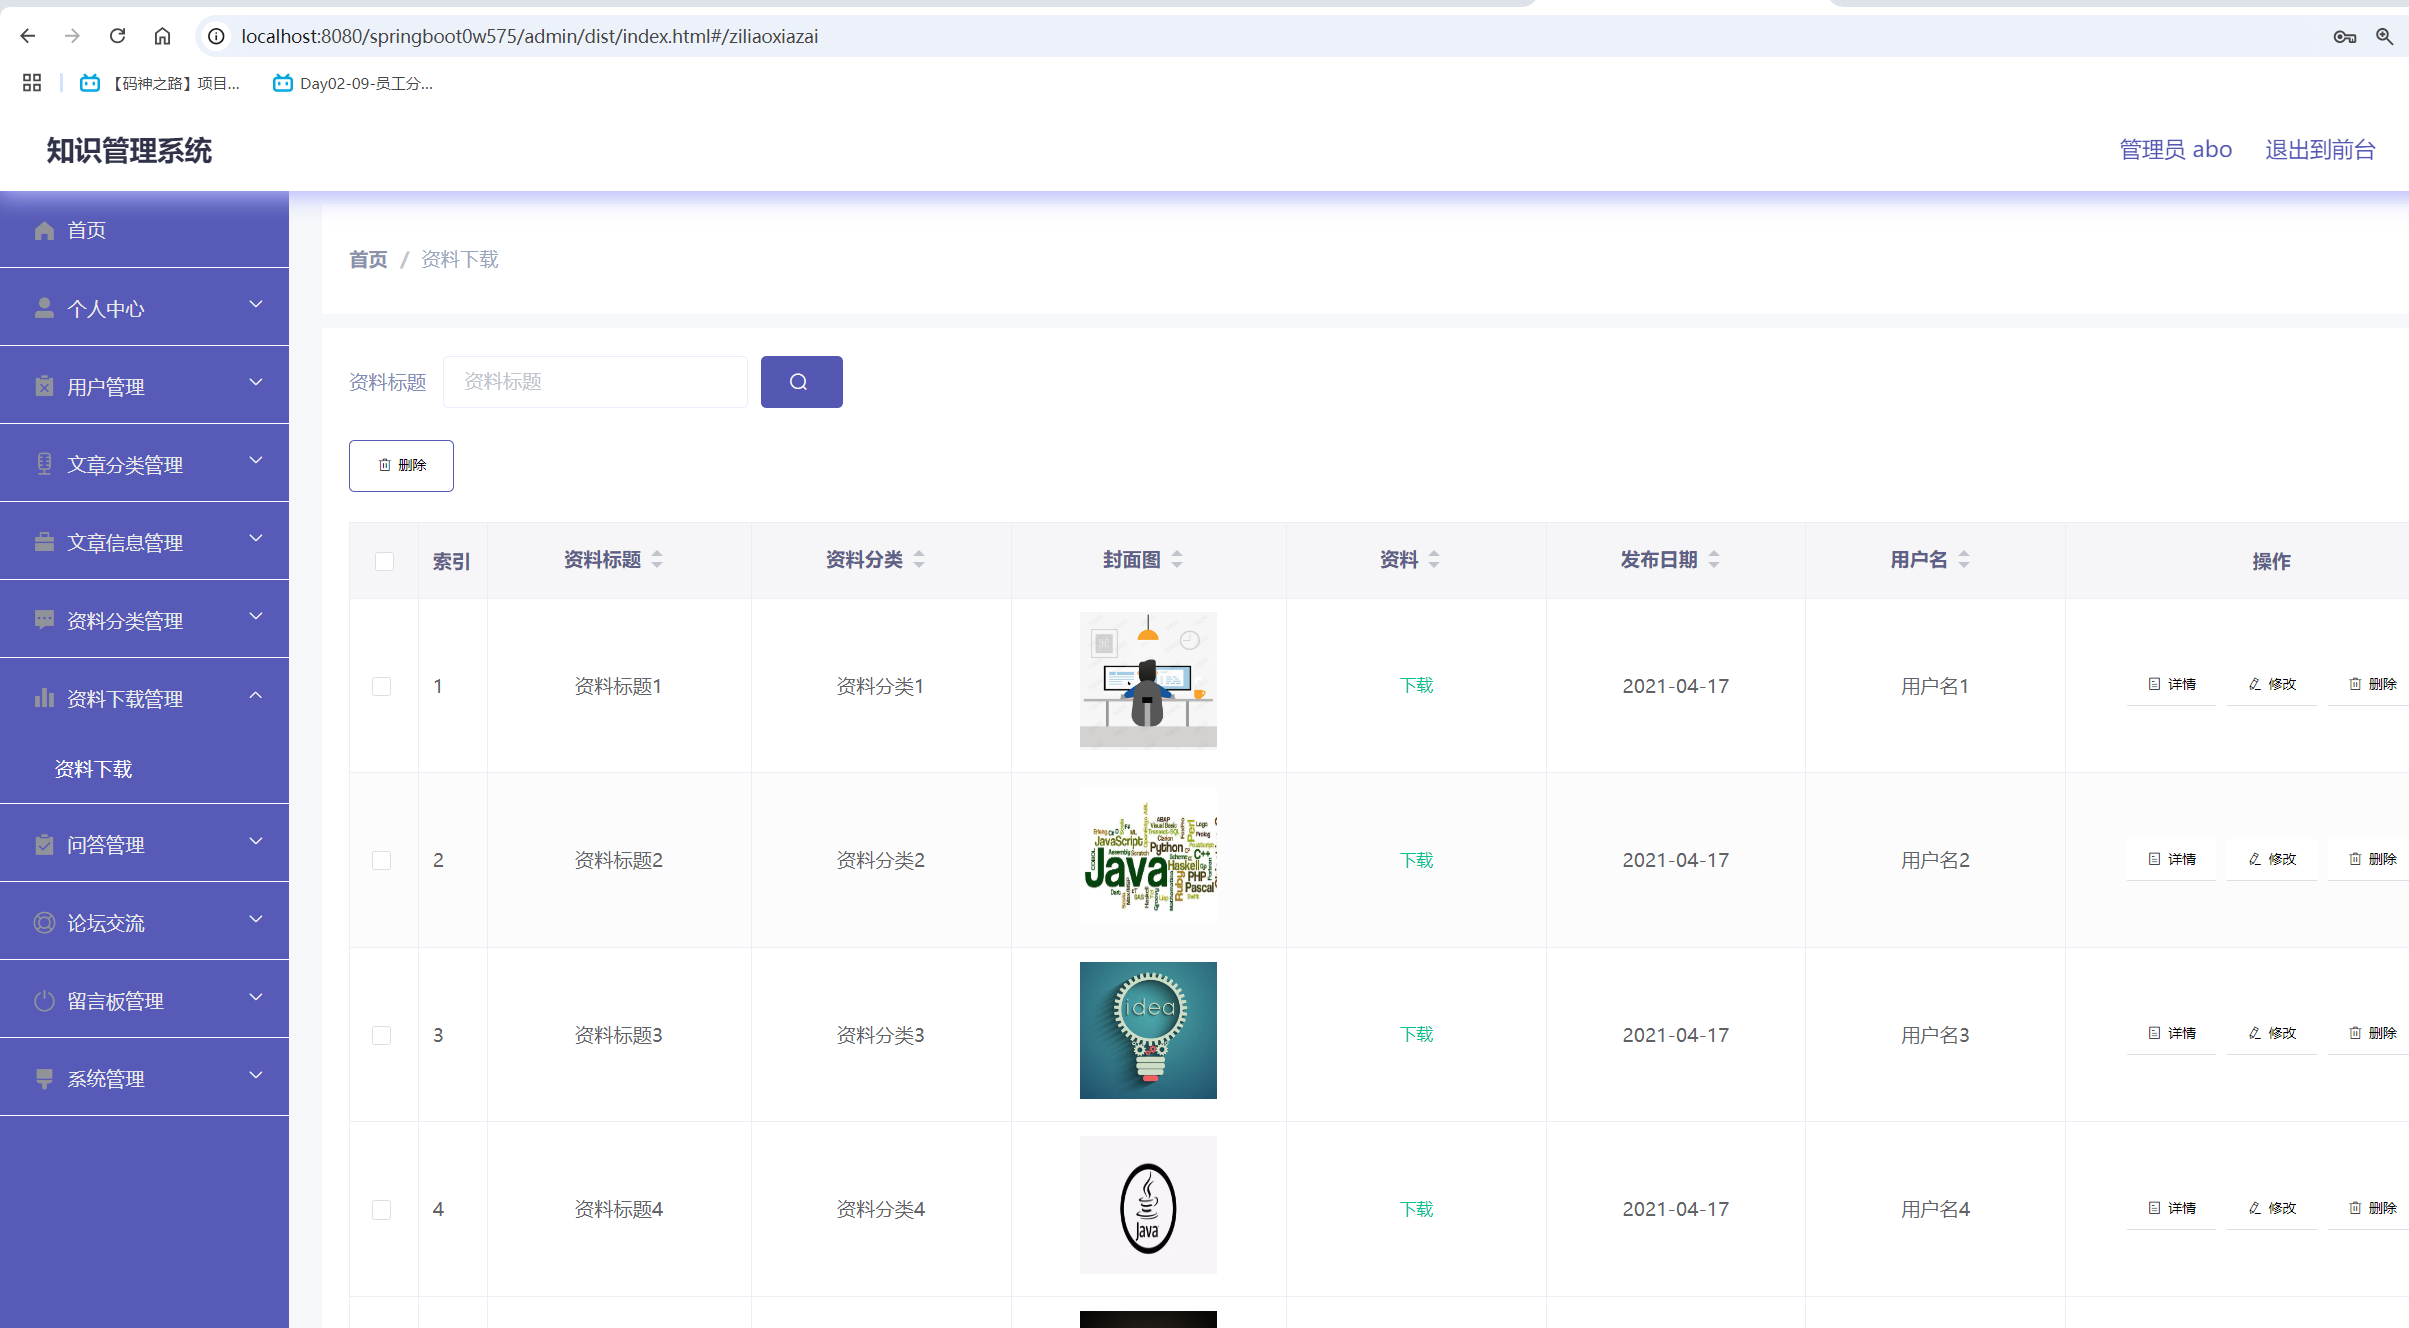Check the checkbox for row 1
The width and height of the screenshot is (2409, 1328).
click(381, 686)
